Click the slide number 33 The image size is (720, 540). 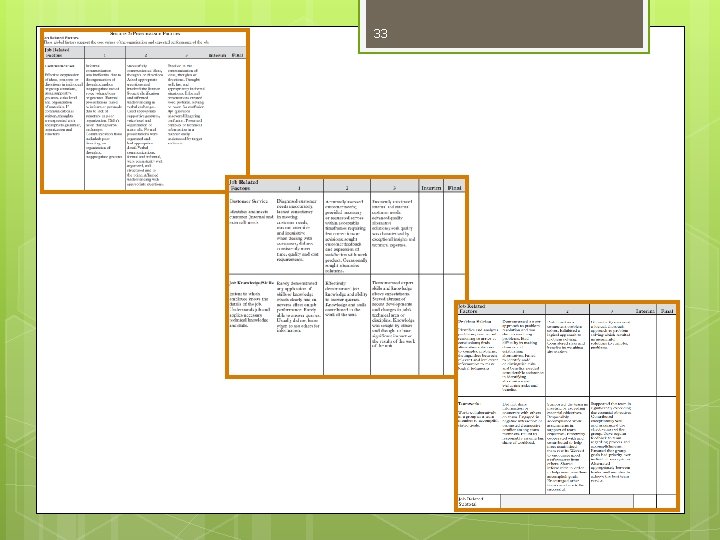click(x=380, y=34)
